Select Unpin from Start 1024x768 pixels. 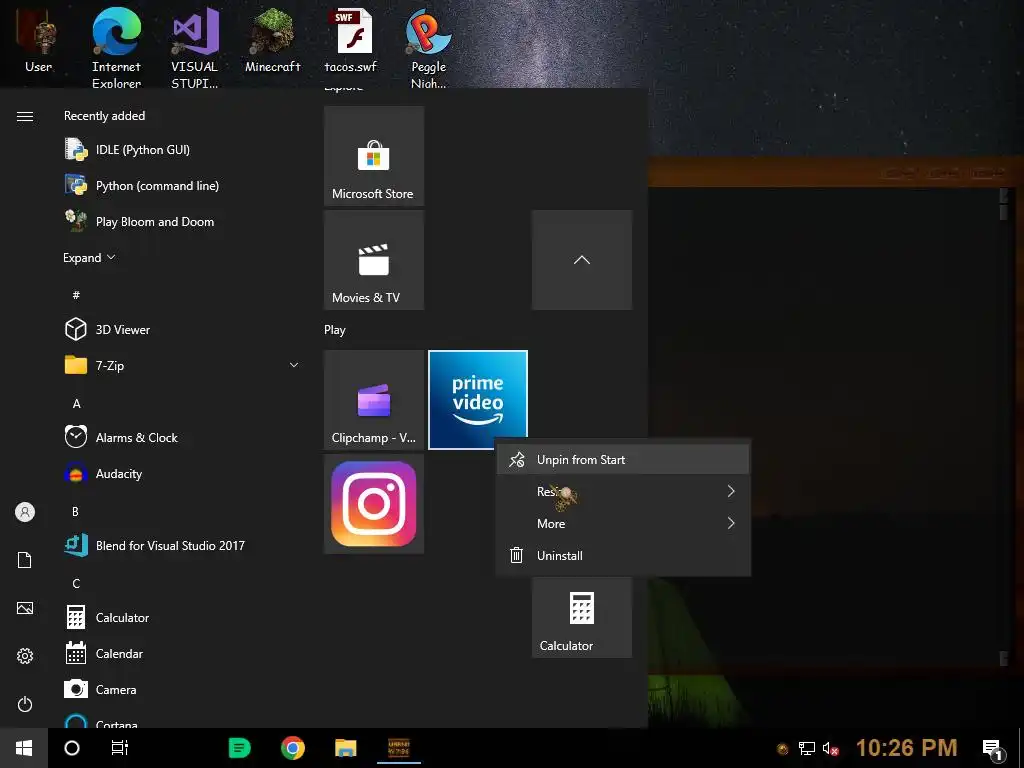(623, 460)
